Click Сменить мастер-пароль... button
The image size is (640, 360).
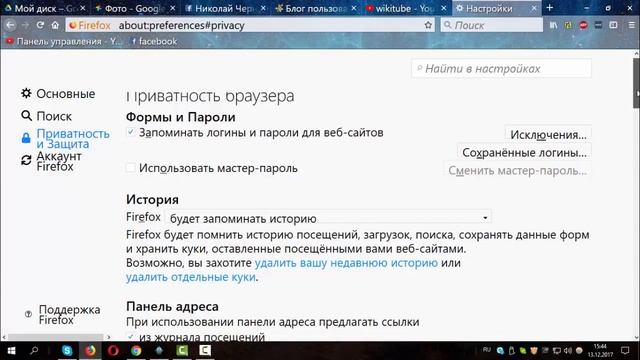[x=517, y=170]
